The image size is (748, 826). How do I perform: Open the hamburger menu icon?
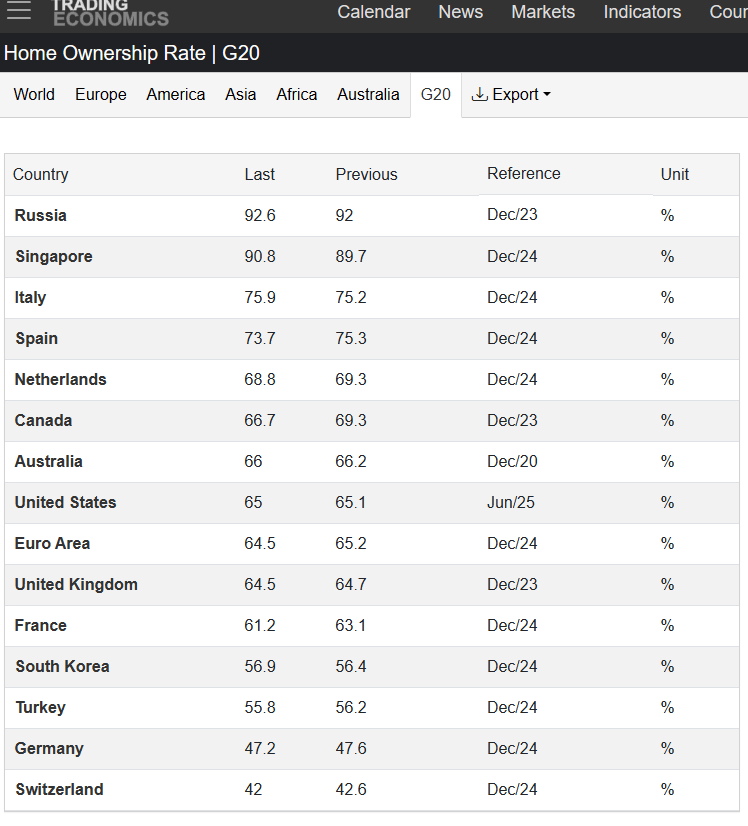[x=18, y=9]
